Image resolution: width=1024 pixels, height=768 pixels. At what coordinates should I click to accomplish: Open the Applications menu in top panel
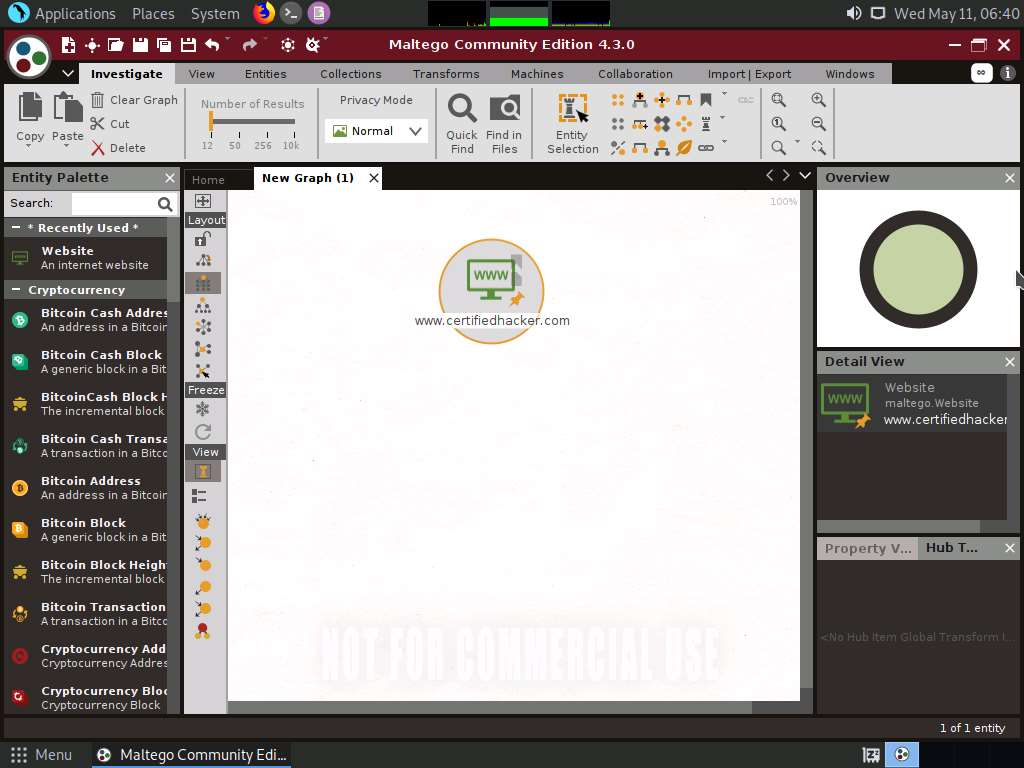[75, 13]
